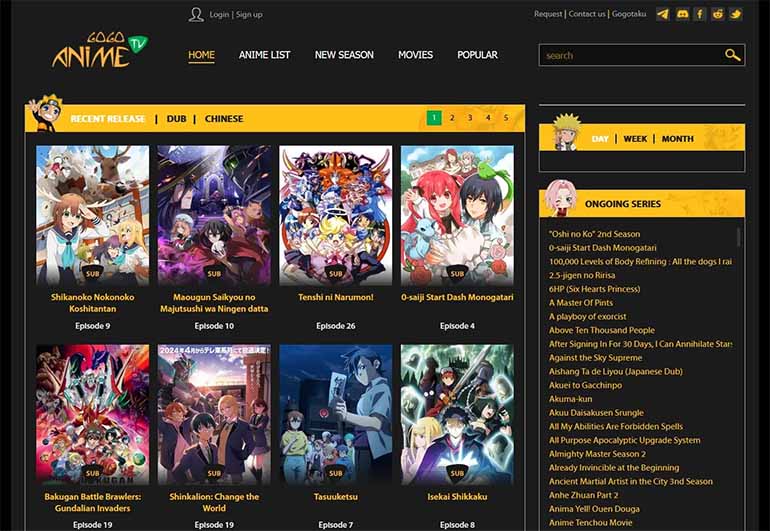This screenshot has height=531, width=770.
Task: Open the Reddit social icon
Action: point(717,14)
